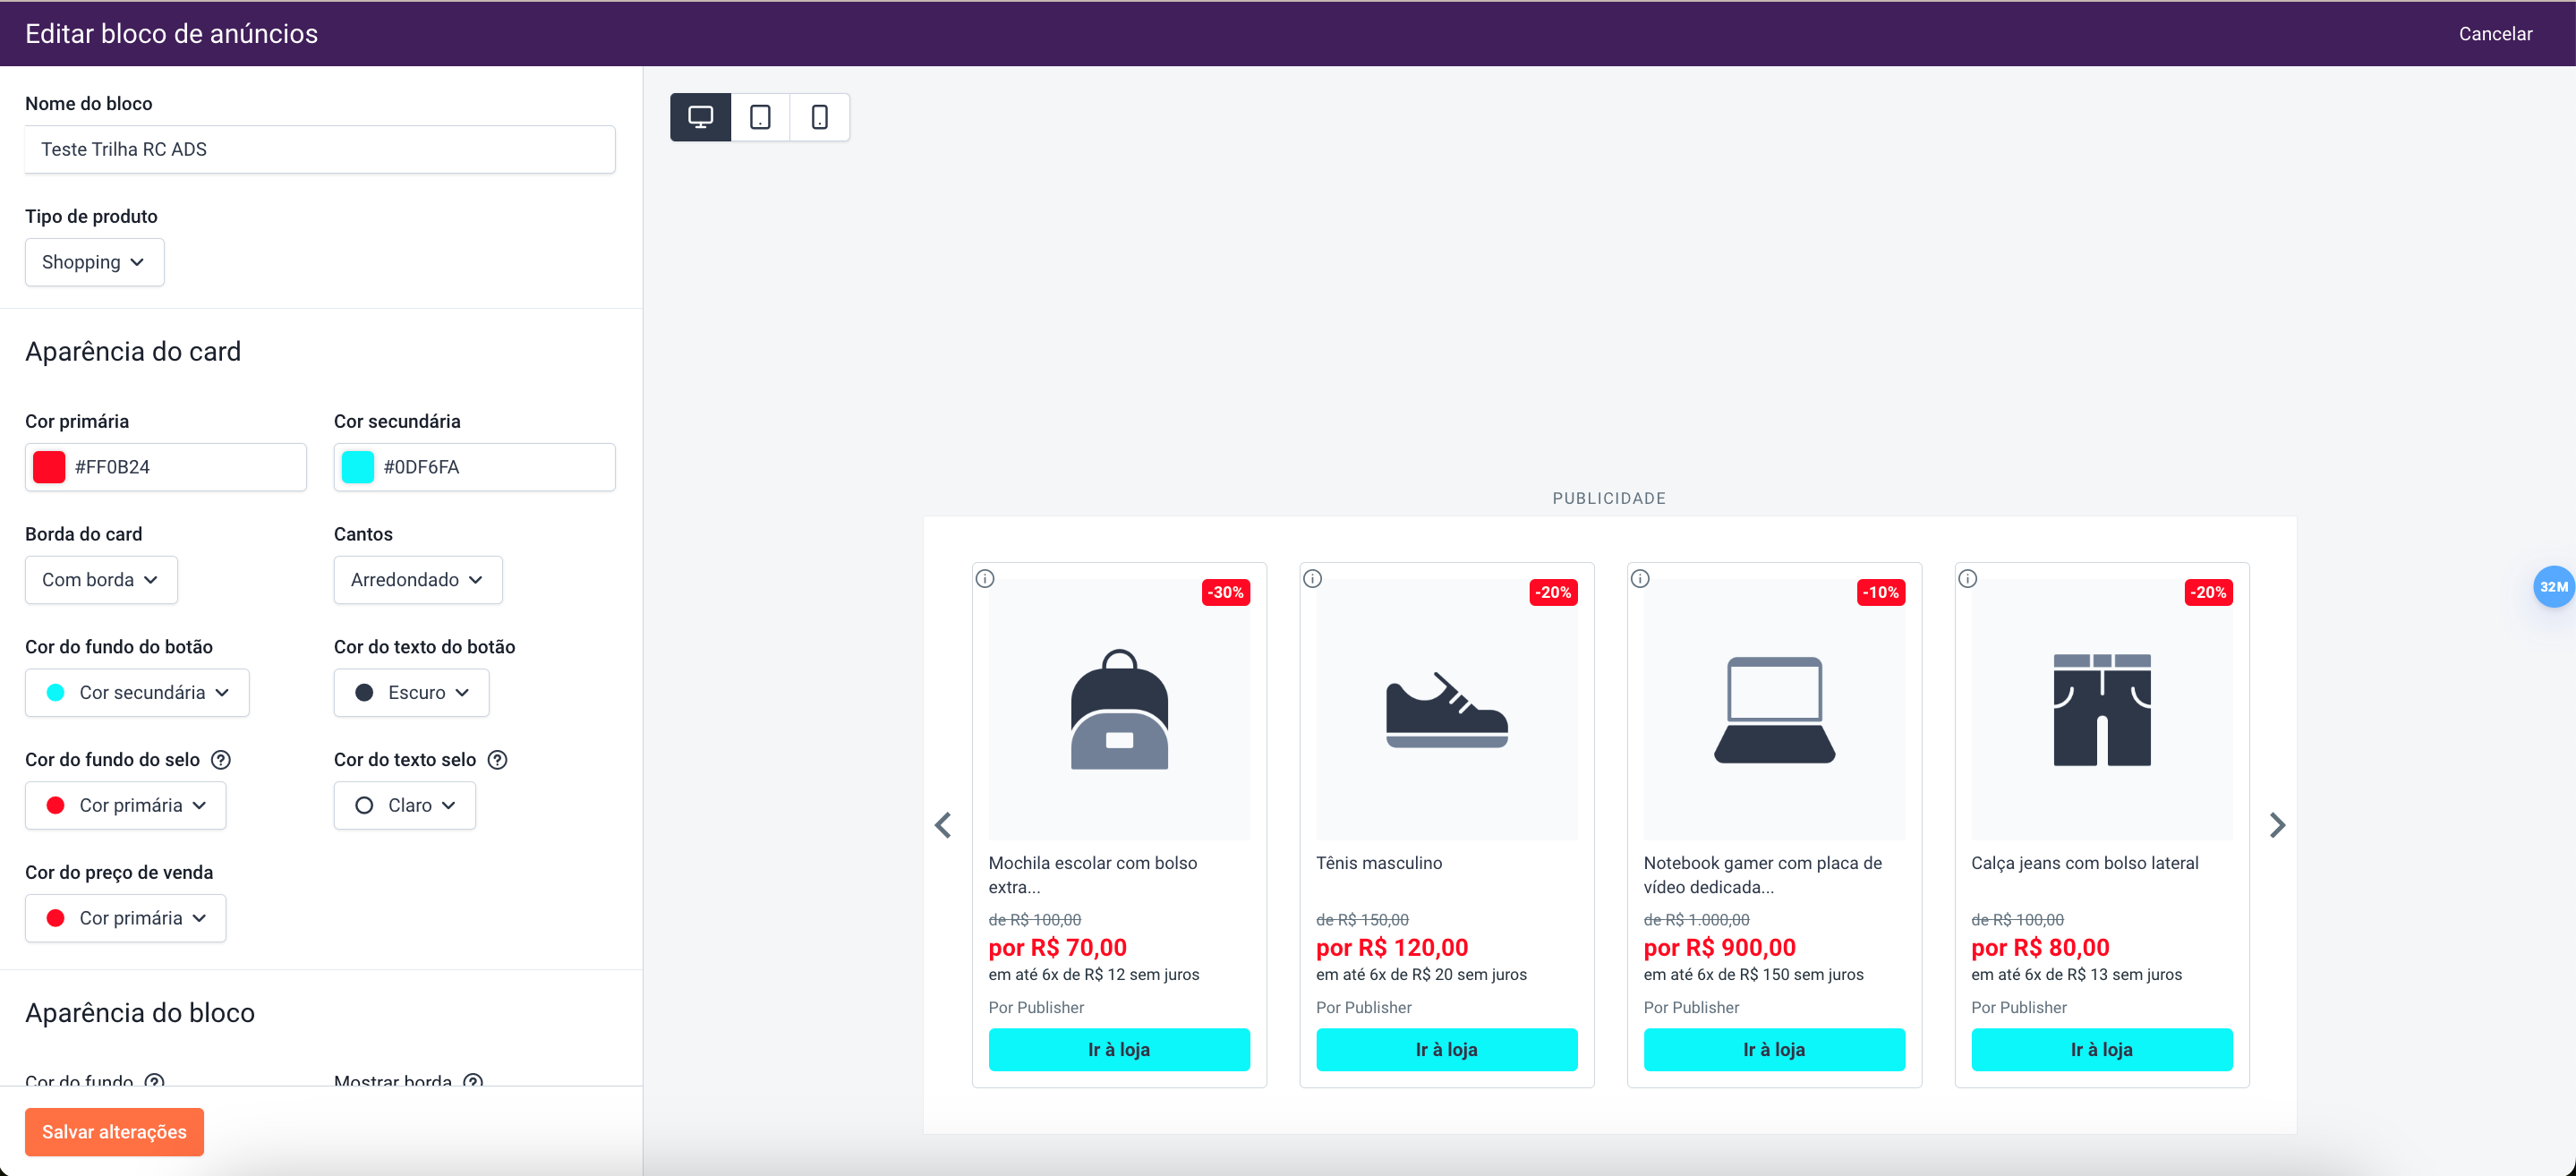
Task: Click Cancelar in the header
Action: [x=2494, y=34]
